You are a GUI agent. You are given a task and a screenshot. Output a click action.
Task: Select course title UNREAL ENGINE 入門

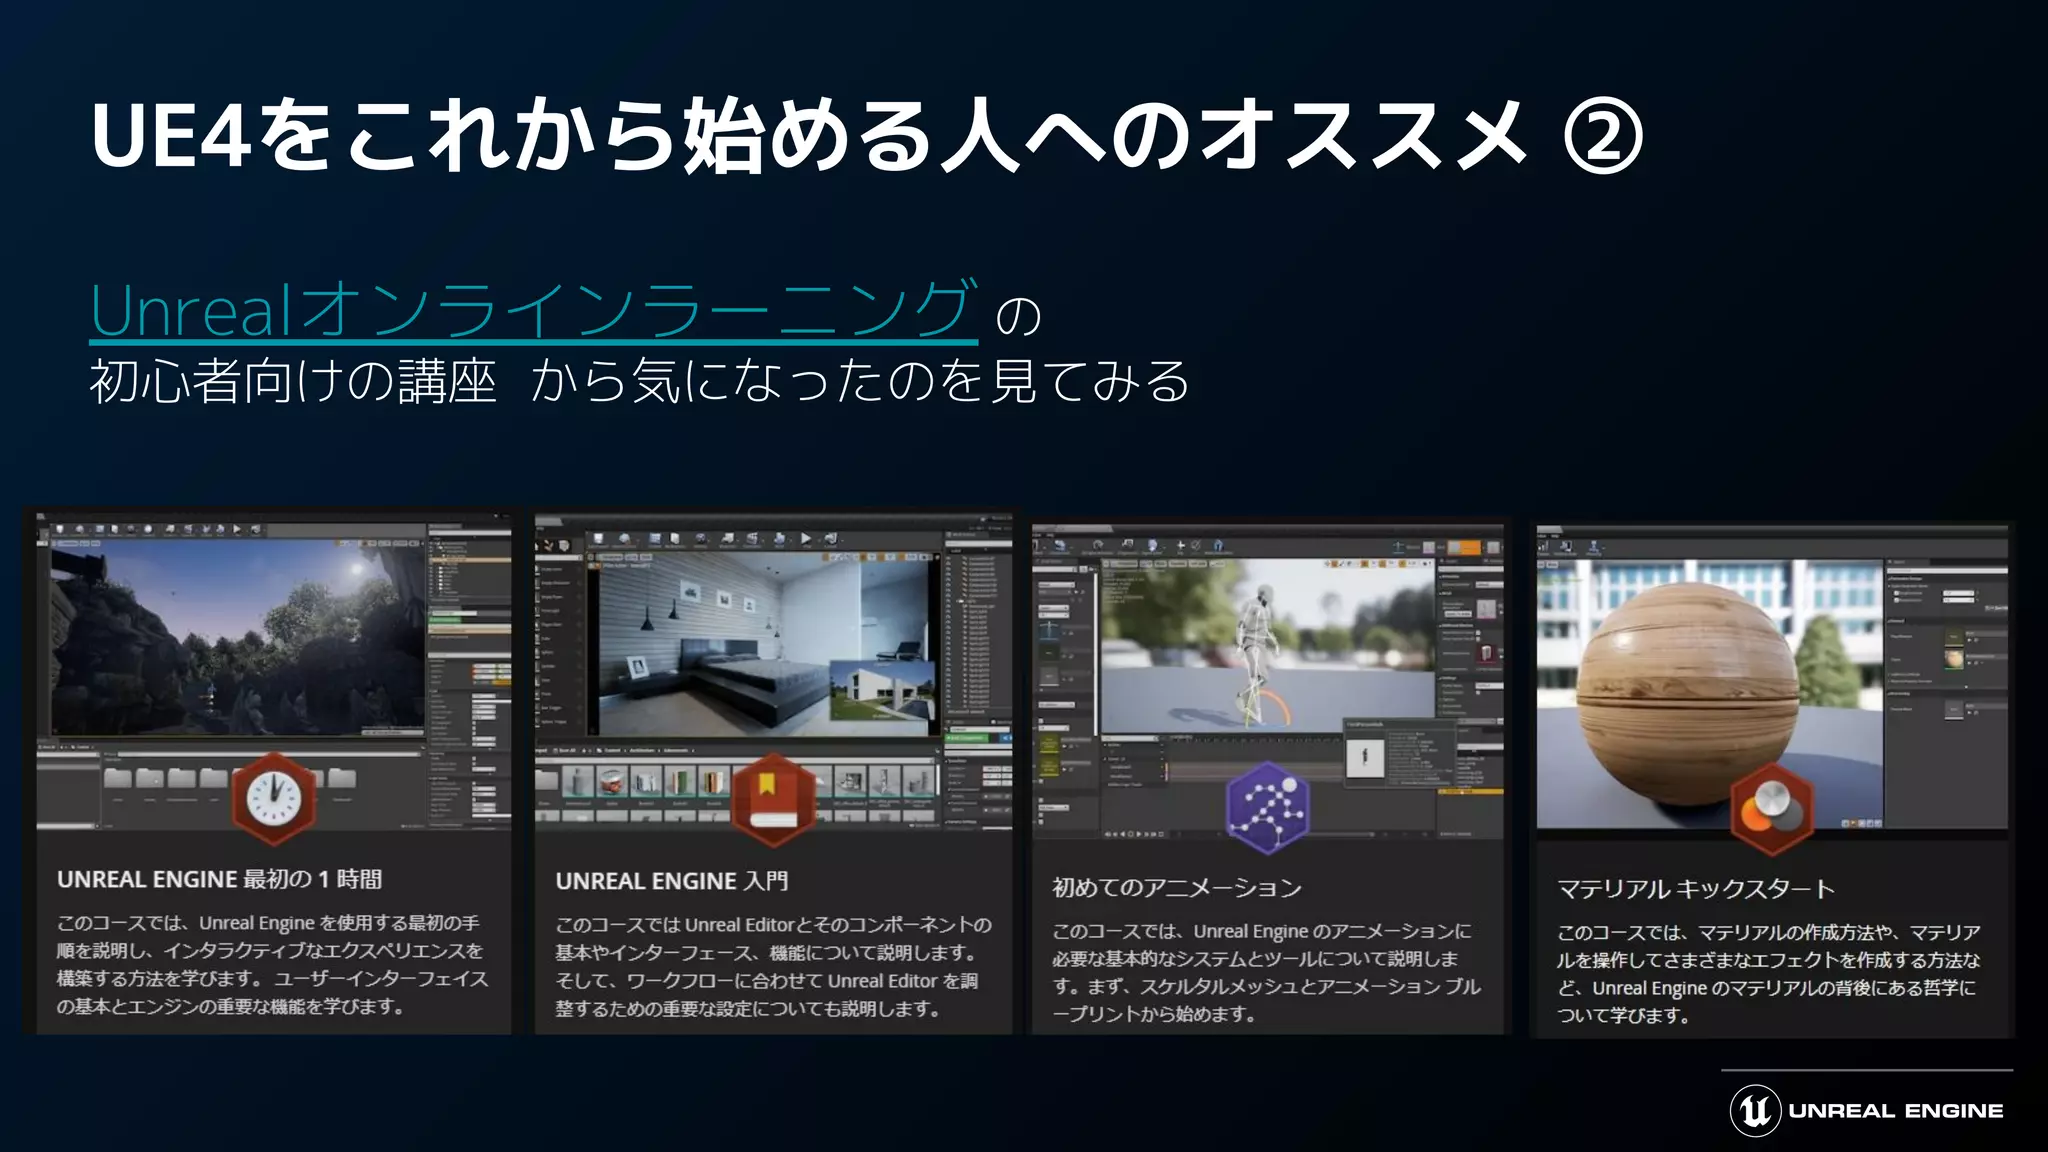[x=671, y=881]
